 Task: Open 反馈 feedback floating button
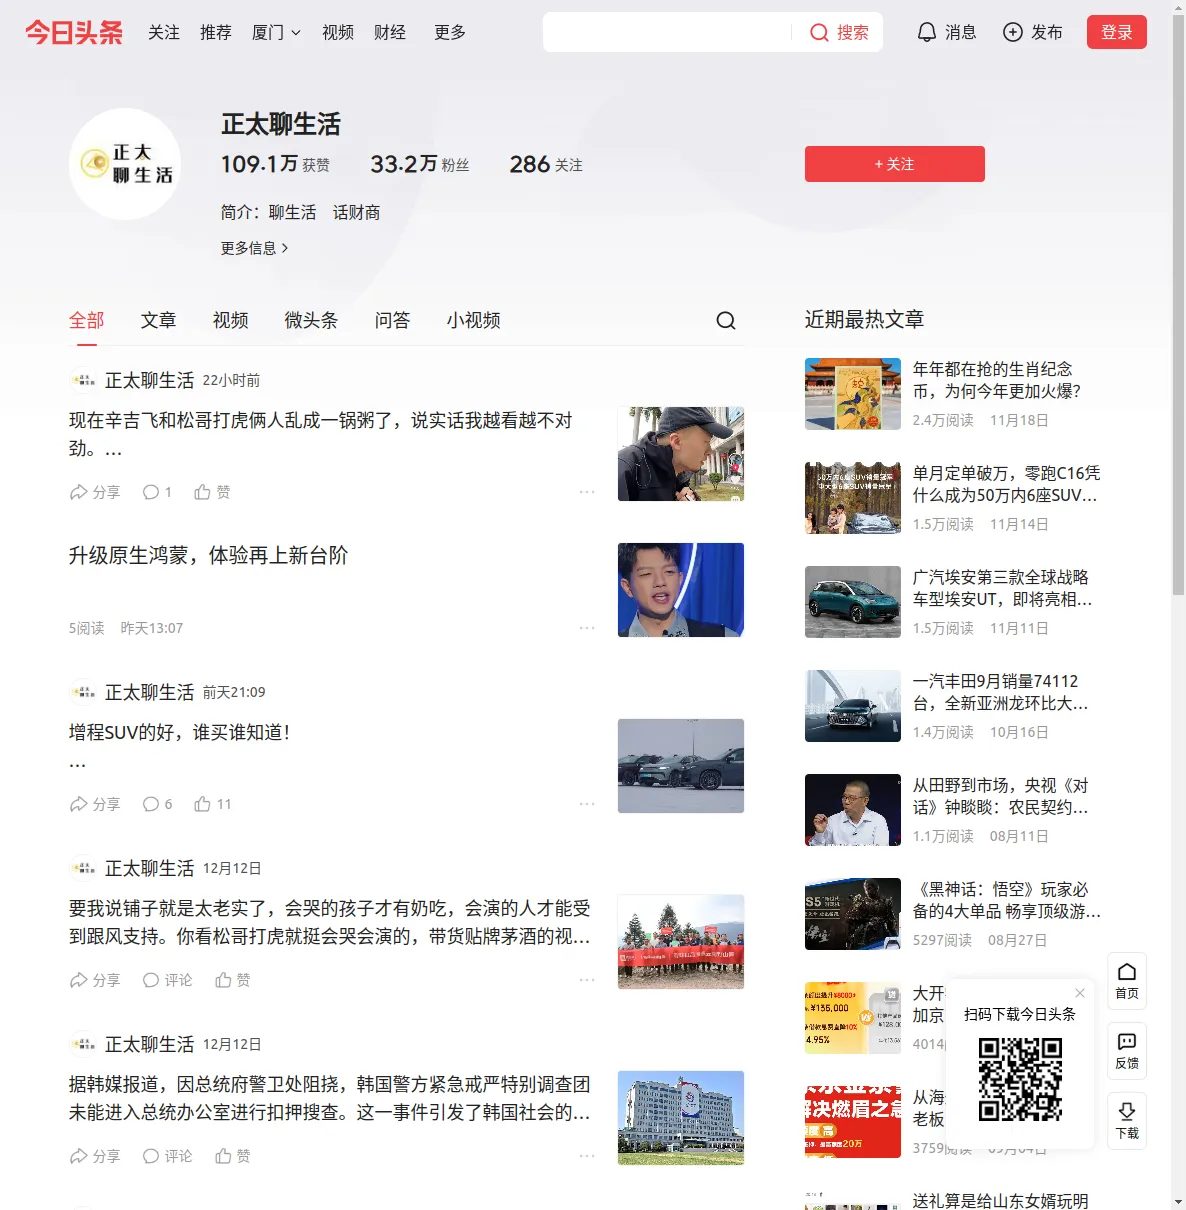1127,1051
